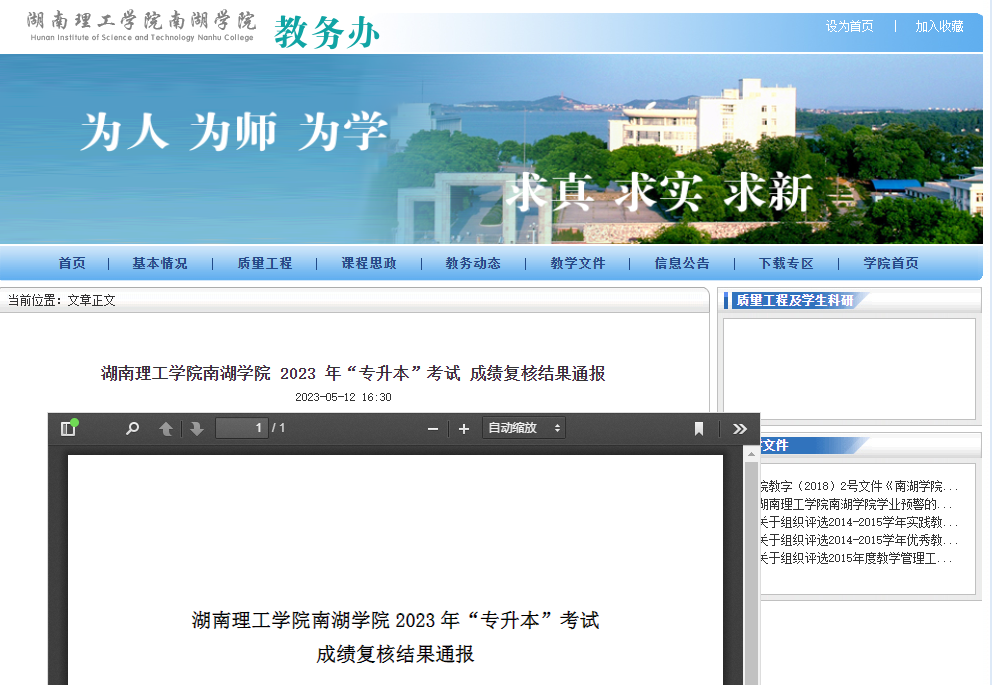Expand the more tools double-chevron menu
The image size is (992, 685).
740,428
